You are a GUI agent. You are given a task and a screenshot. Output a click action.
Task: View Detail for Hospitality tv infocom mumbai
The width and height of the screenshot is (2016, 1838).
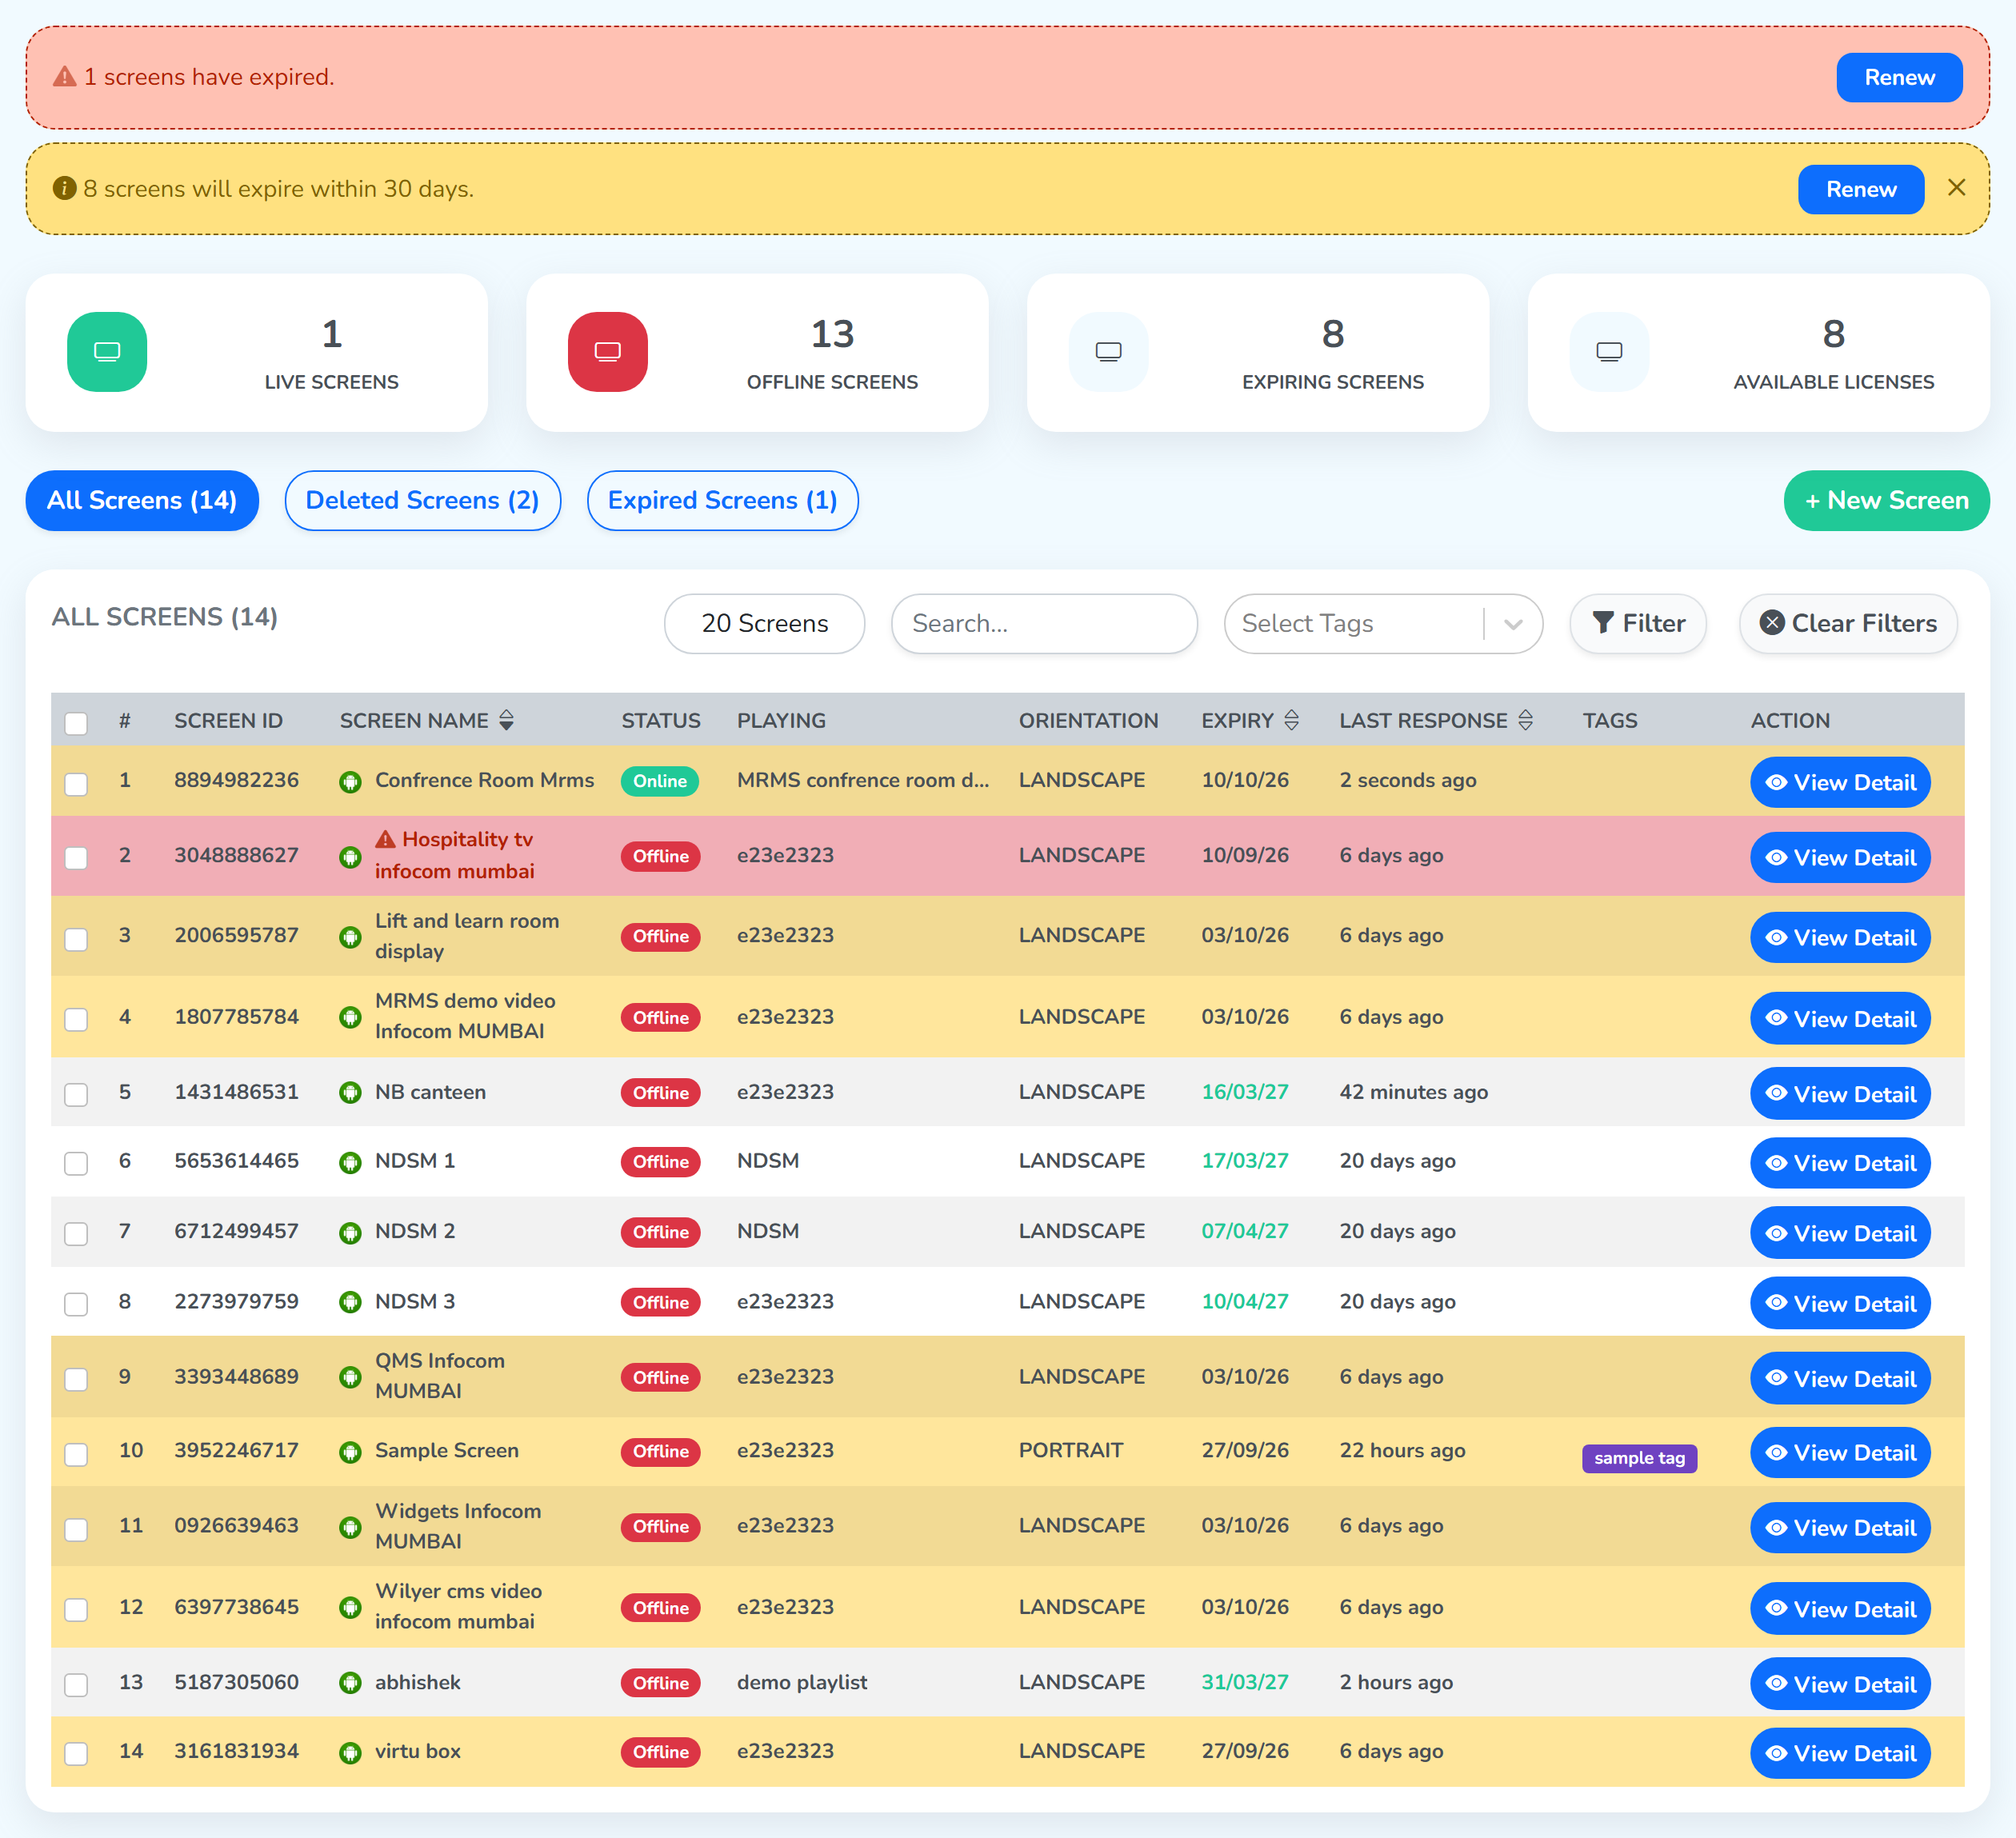coord(1840,857)
